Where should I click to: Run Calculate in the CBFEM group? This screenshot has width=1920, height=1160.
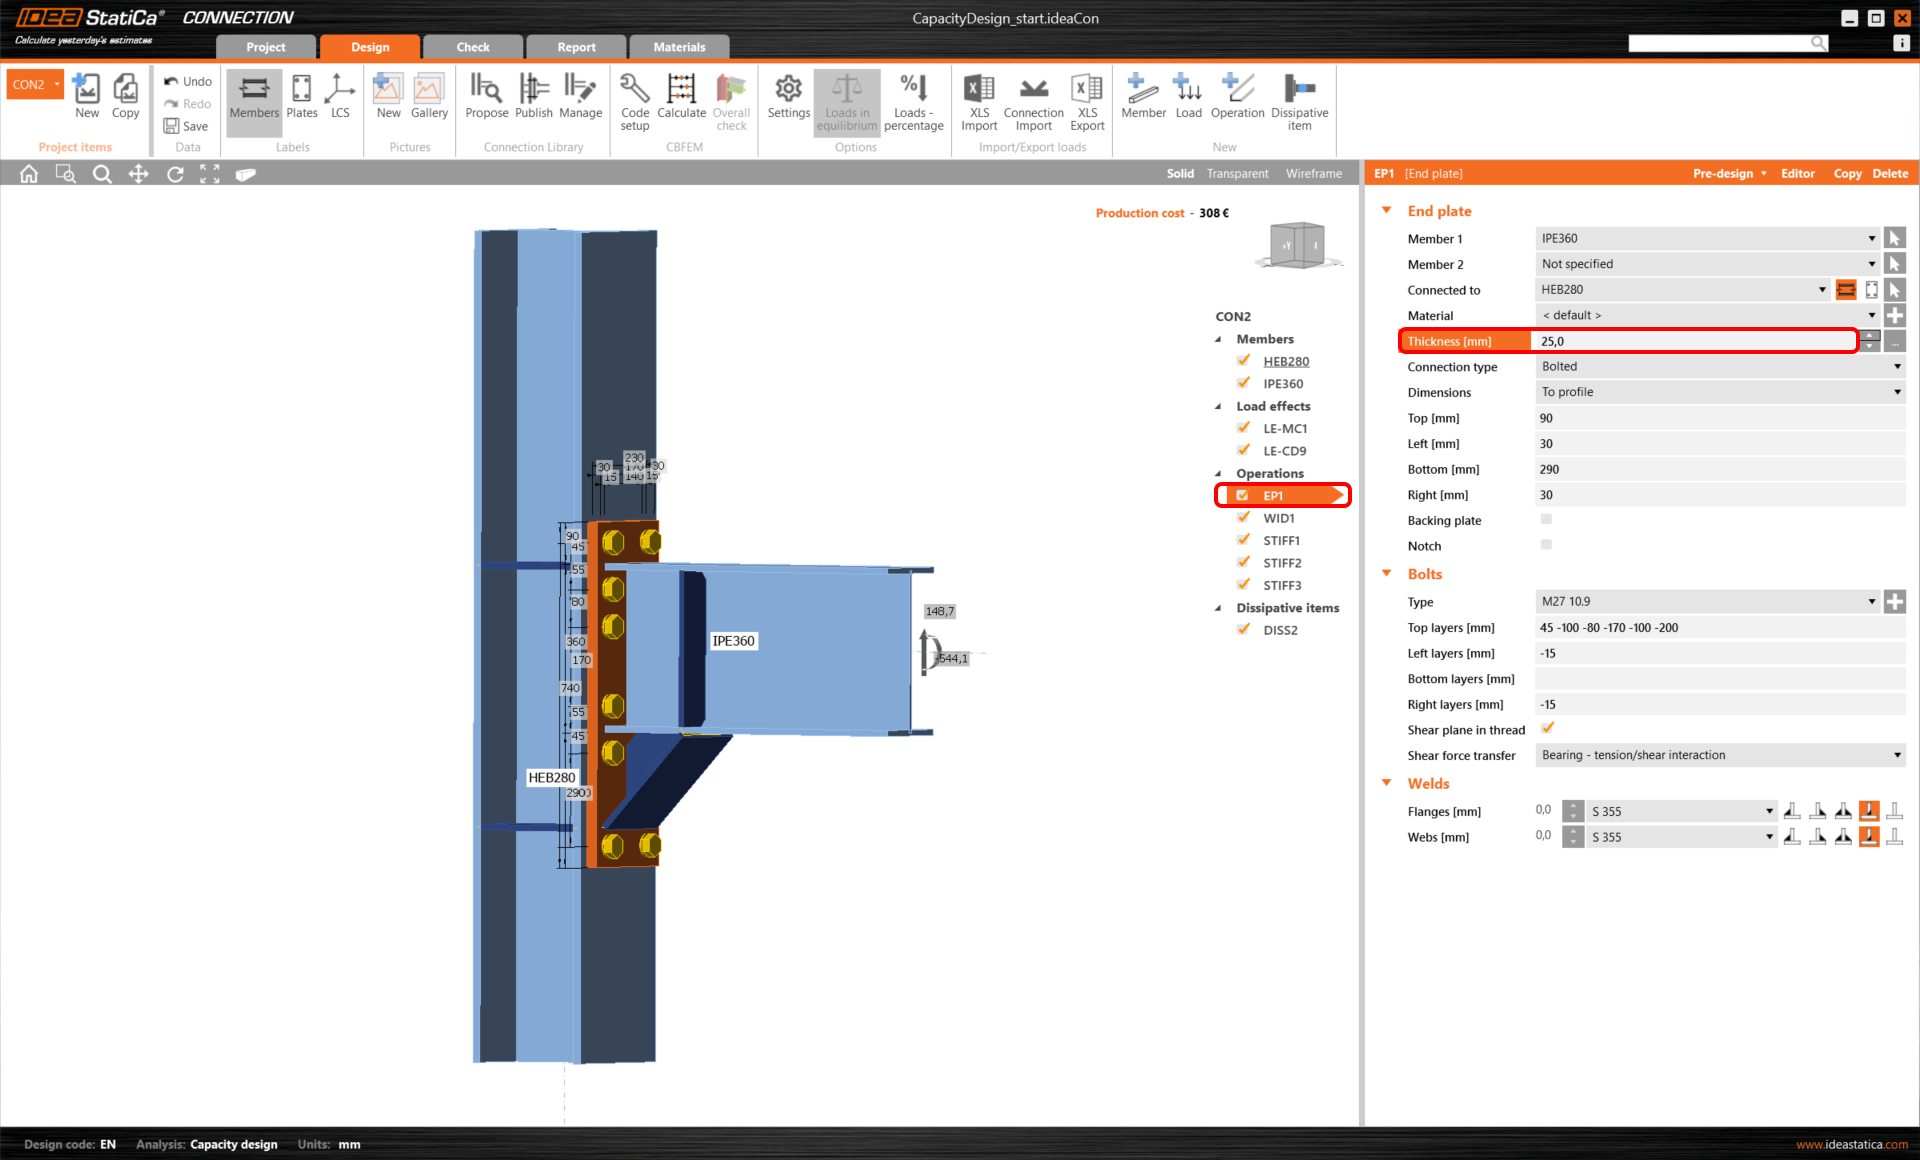point(681,100)
